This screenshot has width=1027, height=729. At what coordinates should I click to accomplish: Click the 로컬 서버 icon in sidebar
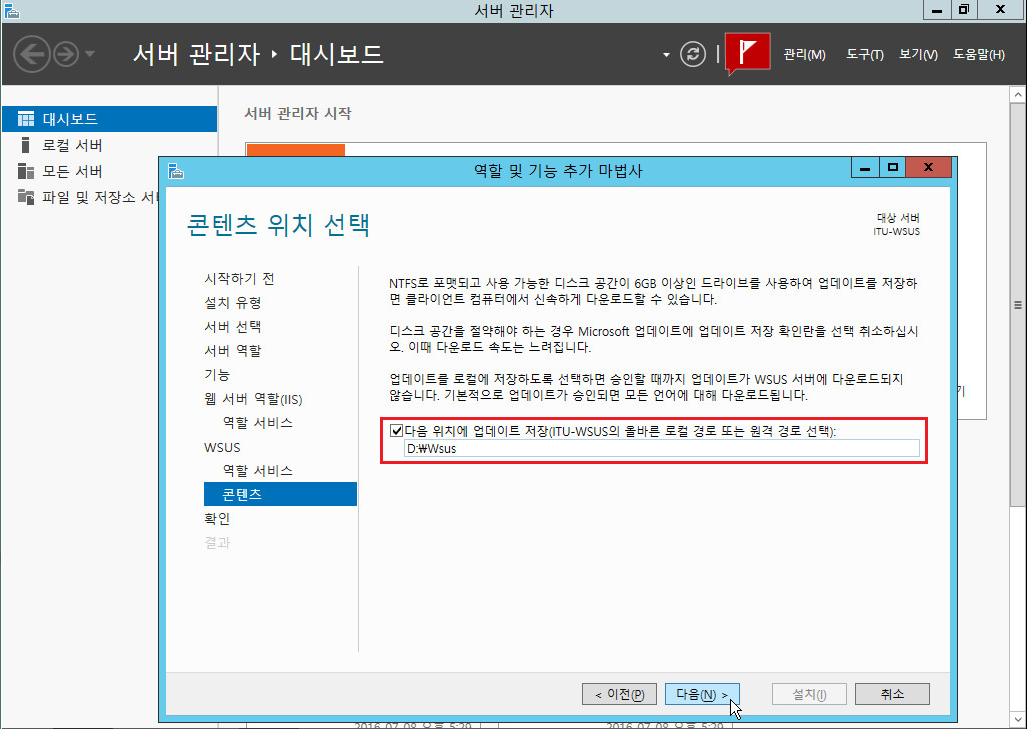[x=26, y=145]
